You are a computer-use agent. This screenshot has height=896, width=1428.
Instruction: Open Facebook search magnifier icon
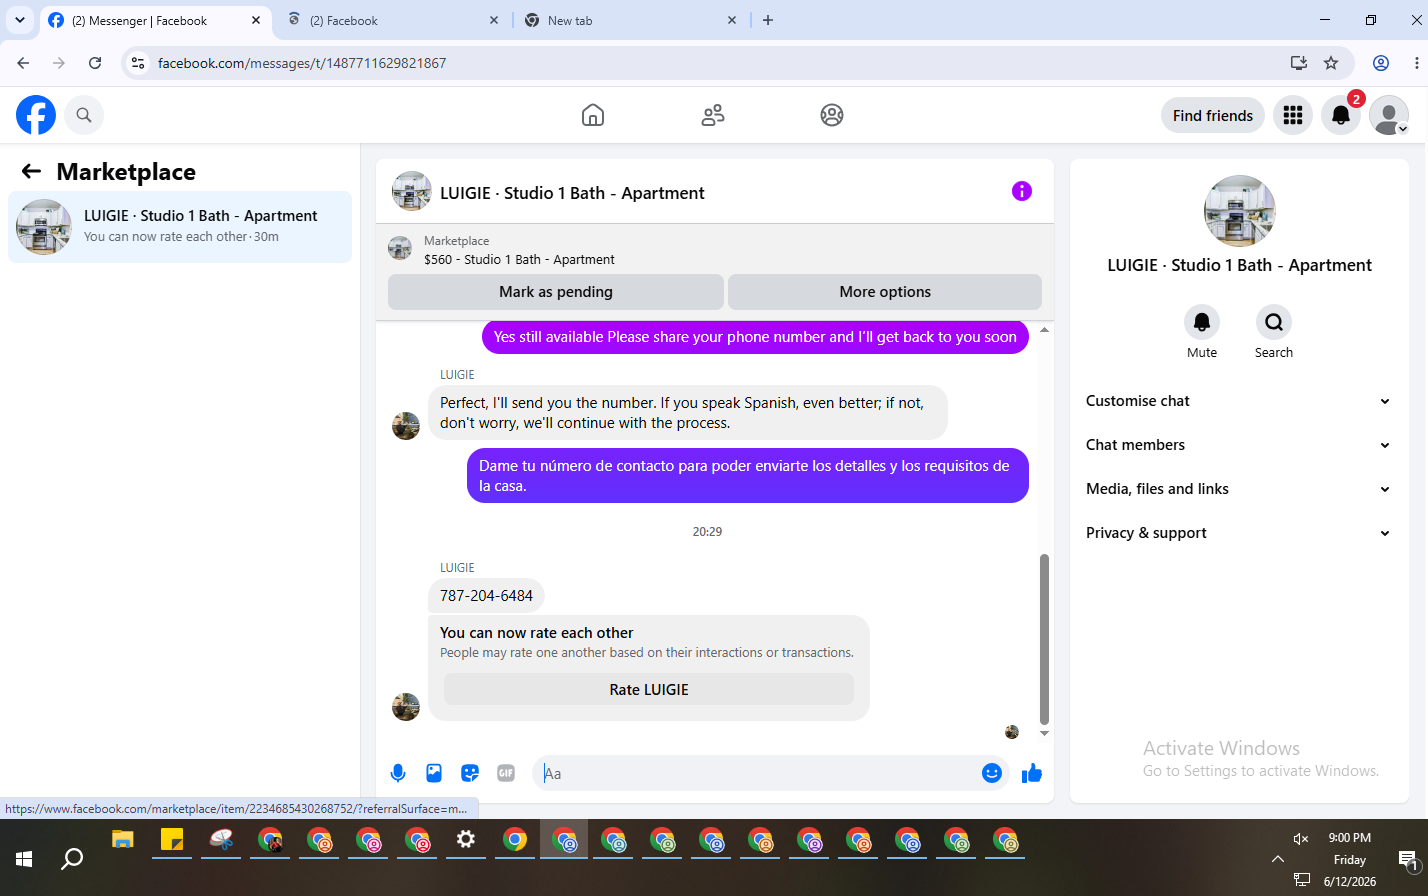pos(84,115)
